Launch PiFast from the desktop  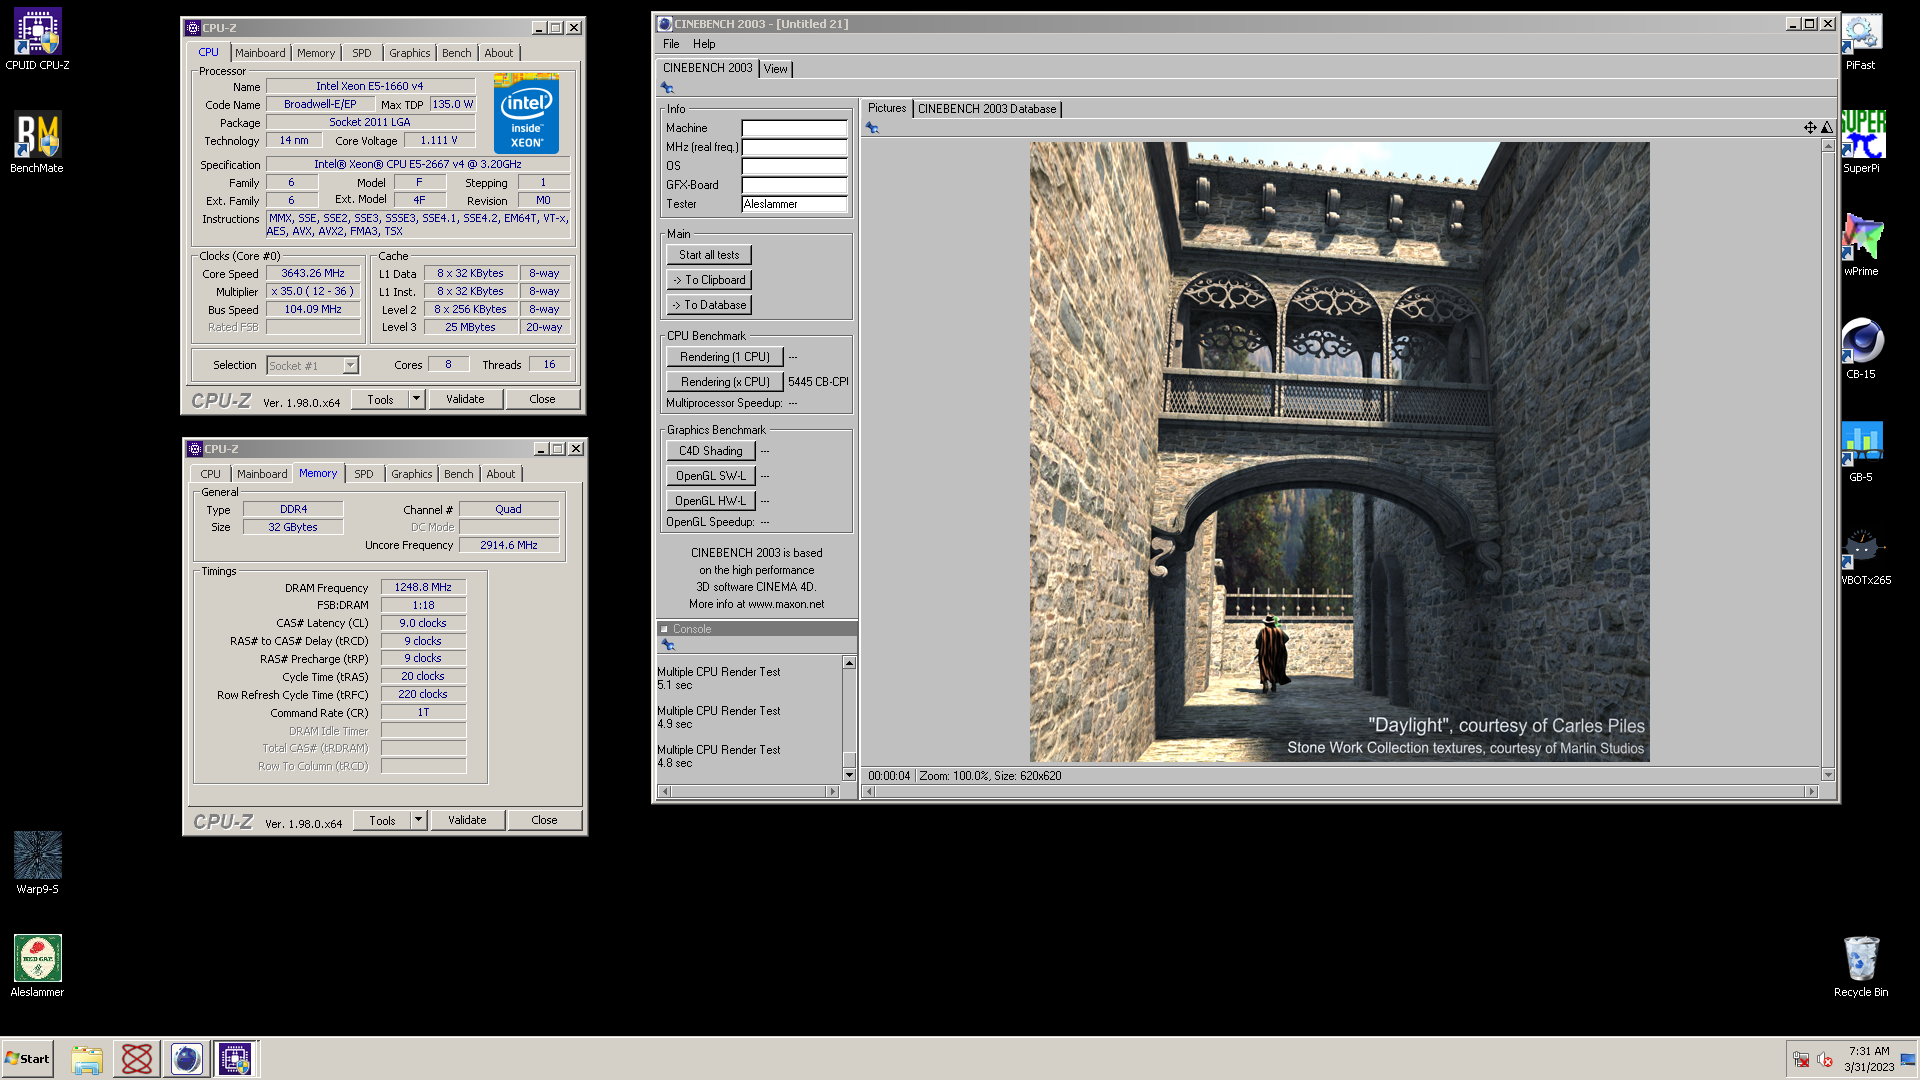(1861, 40)
